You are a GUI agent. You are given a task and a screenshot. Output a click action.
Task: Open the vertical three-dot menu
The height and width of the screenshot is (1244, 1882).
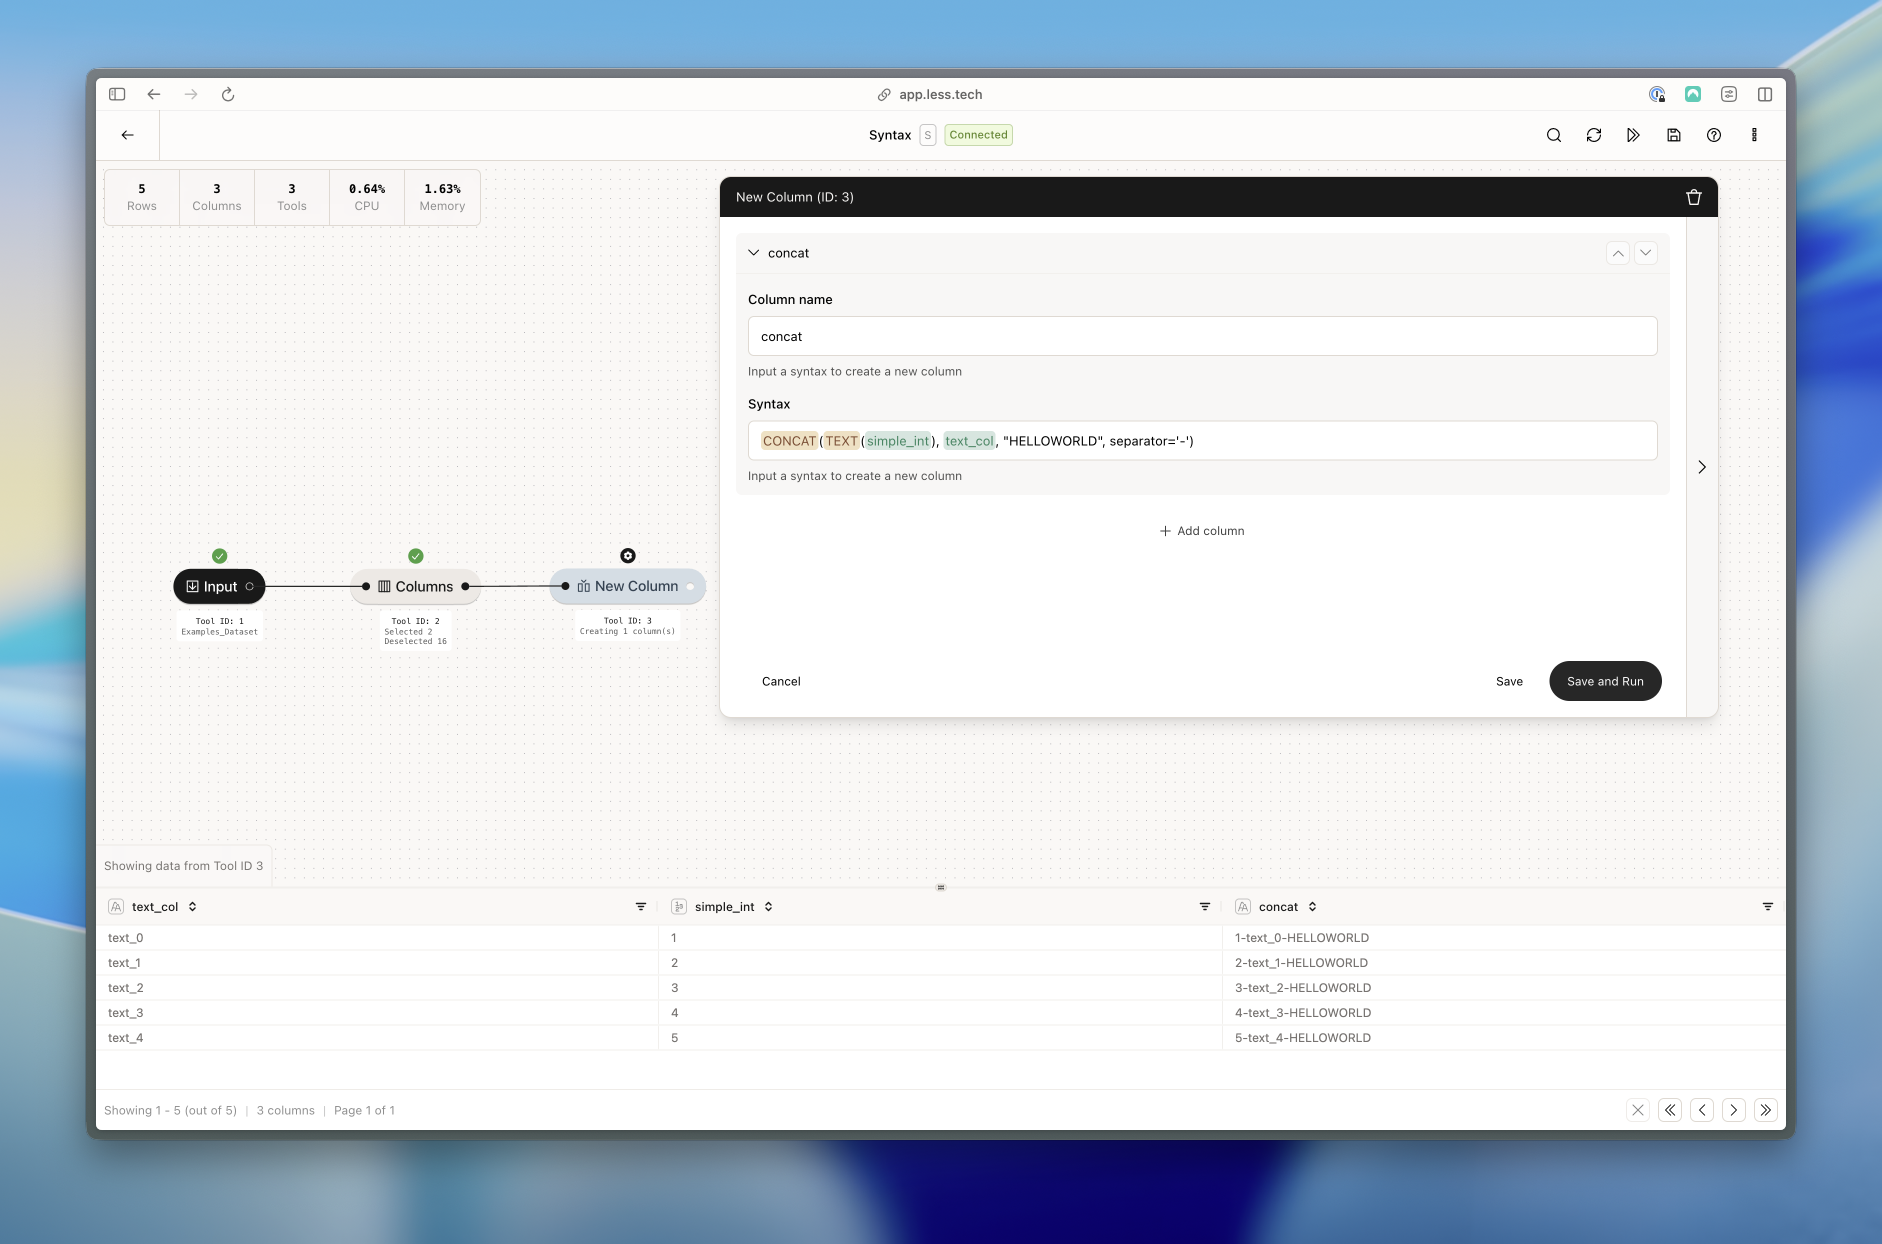click(1754, 135)
